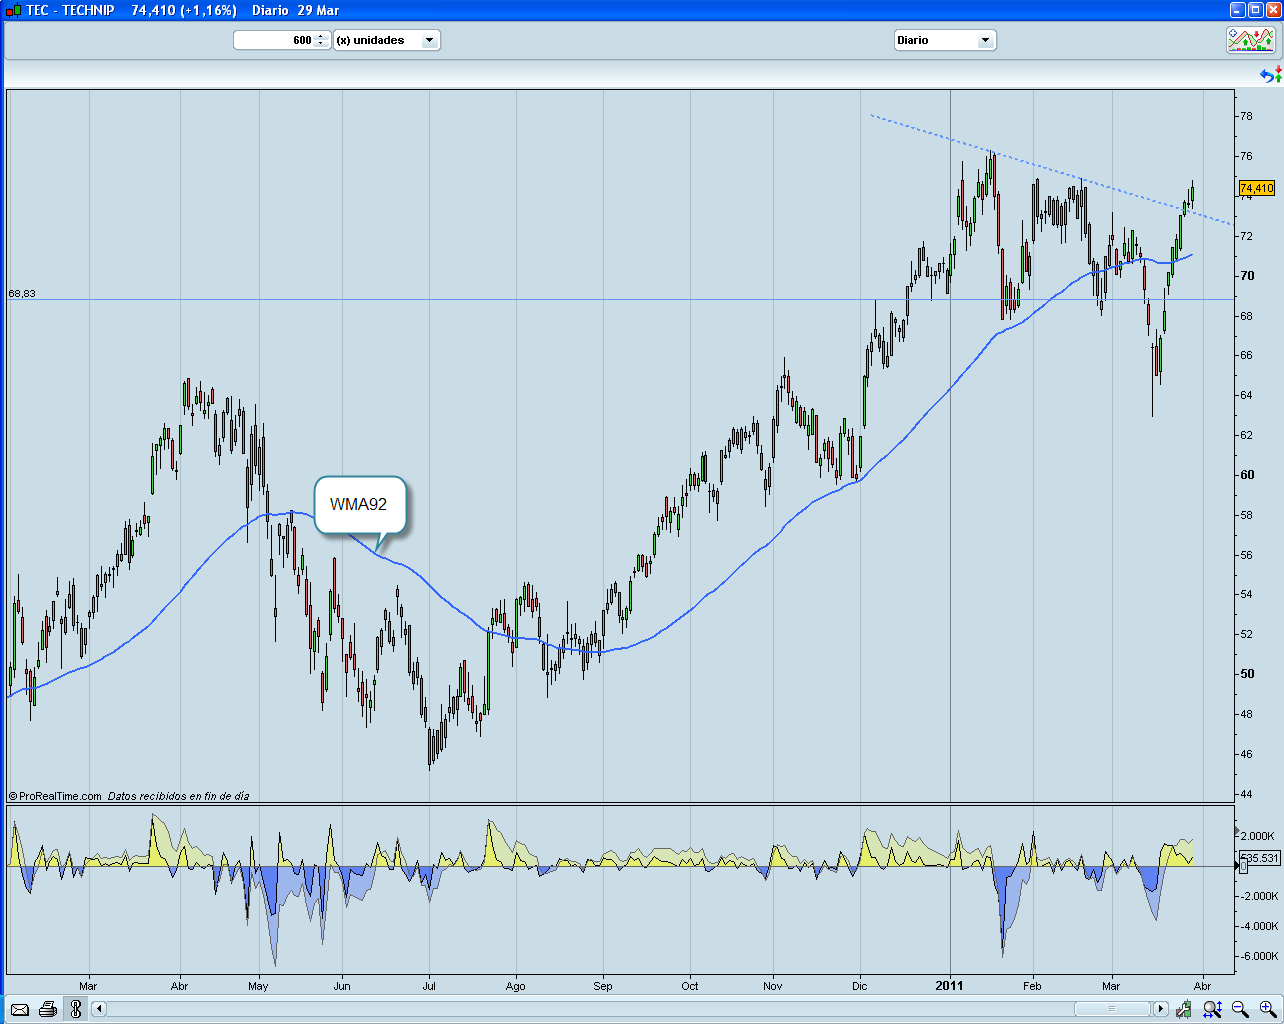
Task: Click the blue undo arrow with red/green arrows
Action: click(1270, 75)
